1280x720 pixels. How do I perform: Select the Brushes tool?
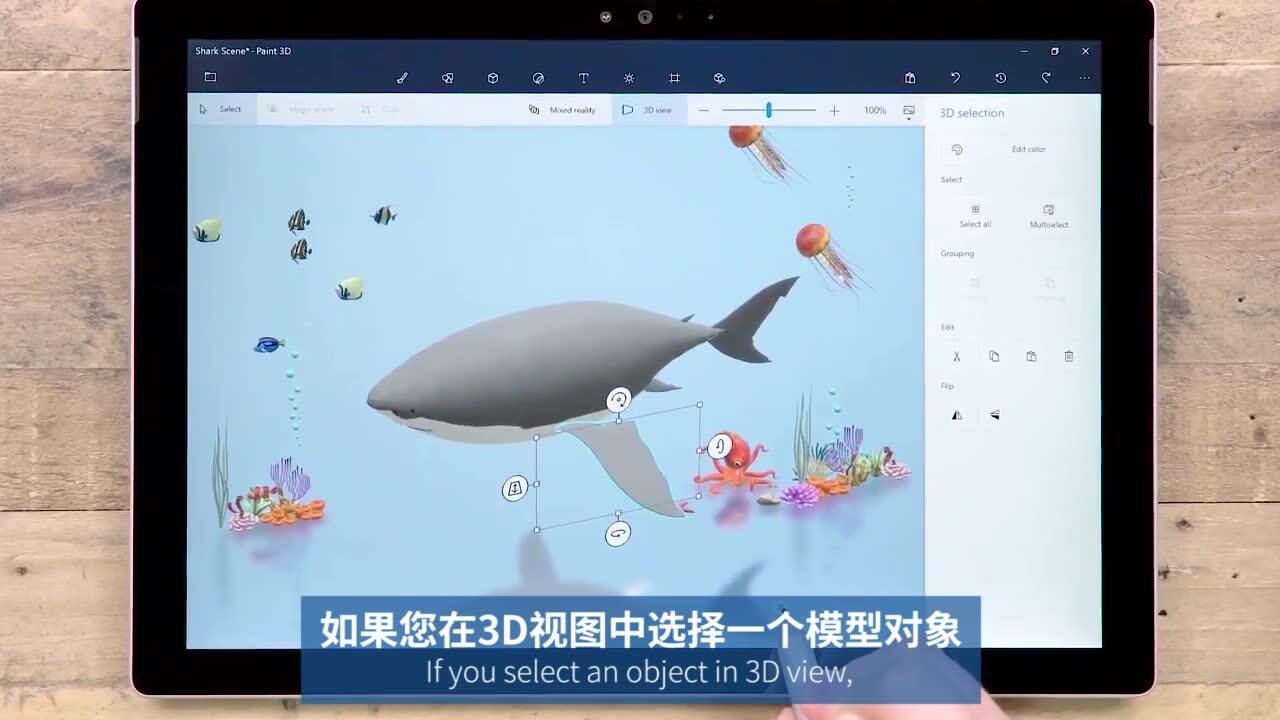tap(402, 77)
